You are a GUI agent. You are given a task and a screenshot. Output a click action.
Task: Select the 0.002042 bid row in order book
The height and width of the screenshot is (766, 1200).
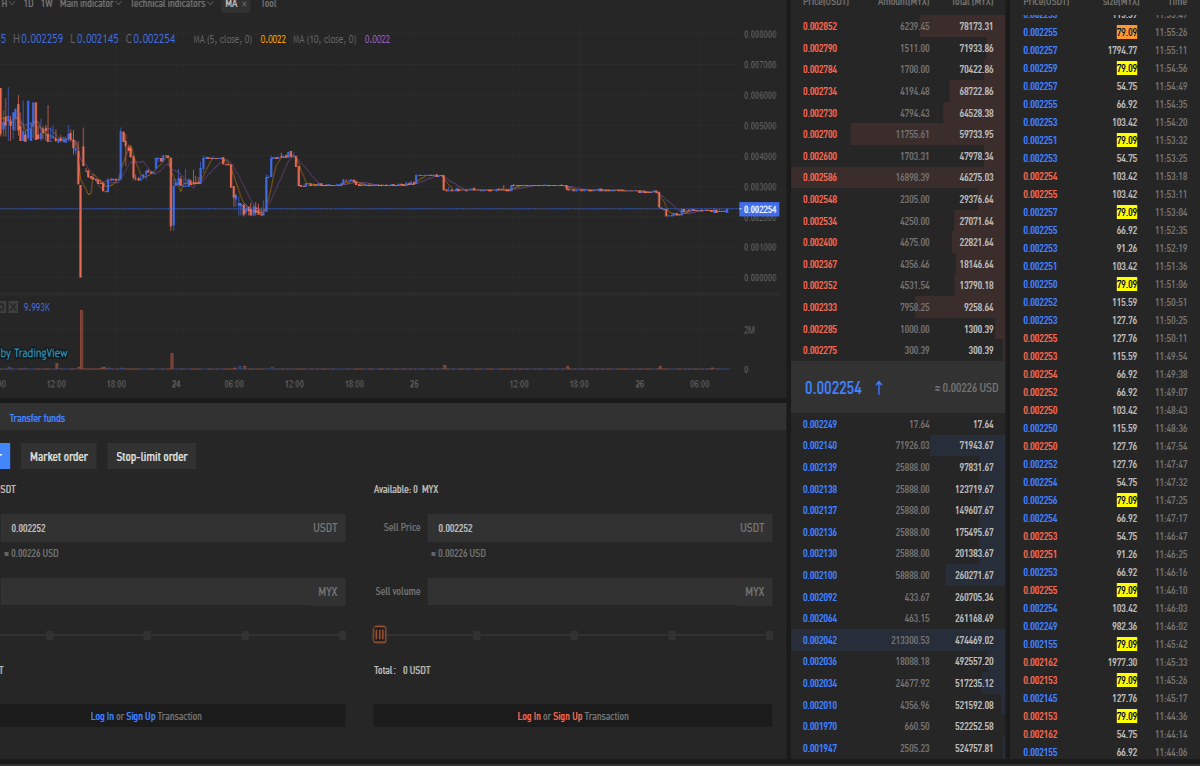tap(898, 640)
